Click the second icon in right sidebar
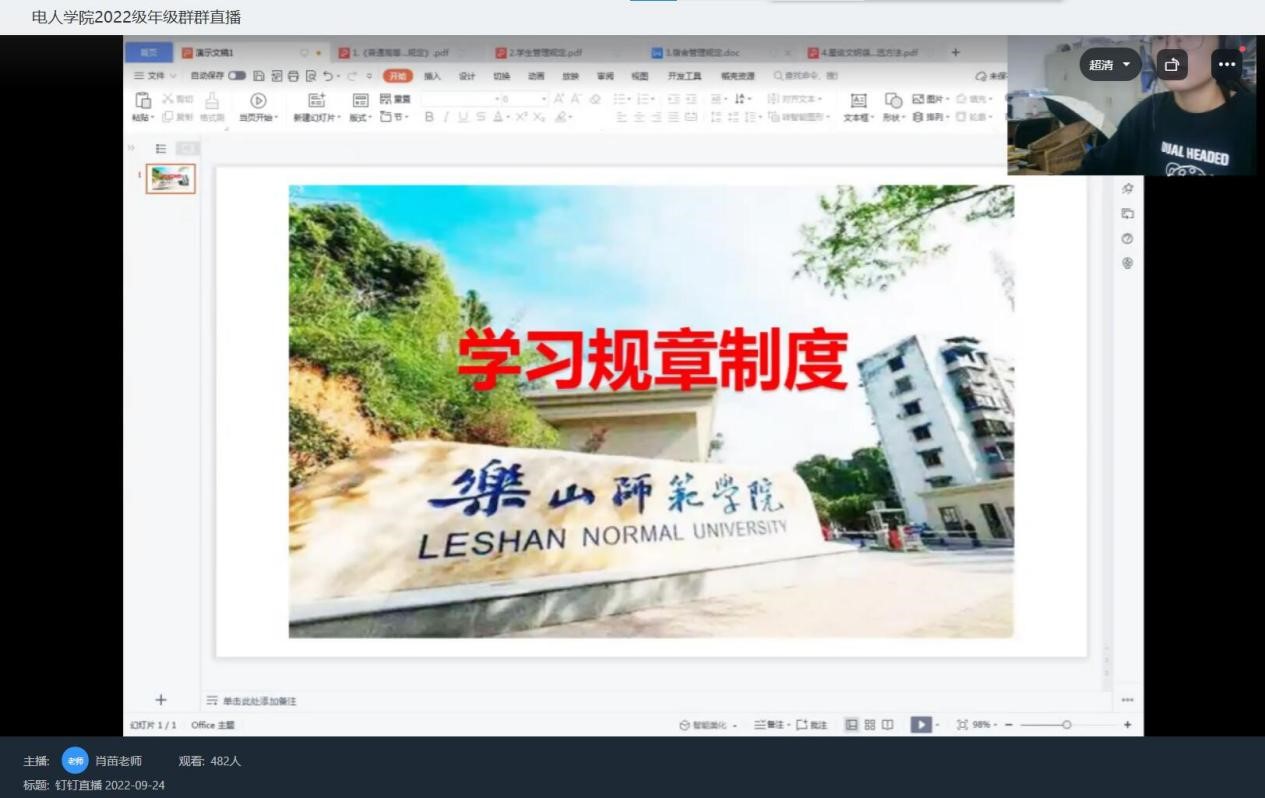This screenshot has width=1265, height=798. (x=1128, y=213)
